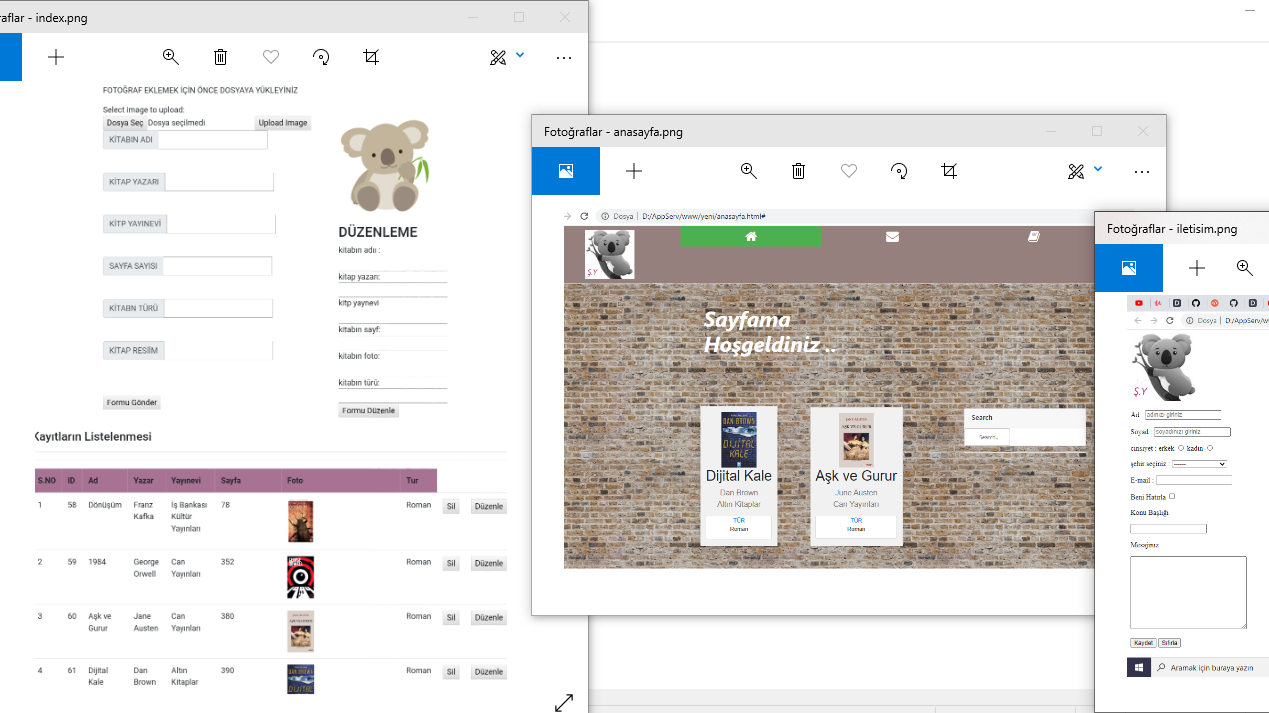The image size is (1269, 713).
Task: Select the erkek radio button
Action: (x=1181, y=448)
